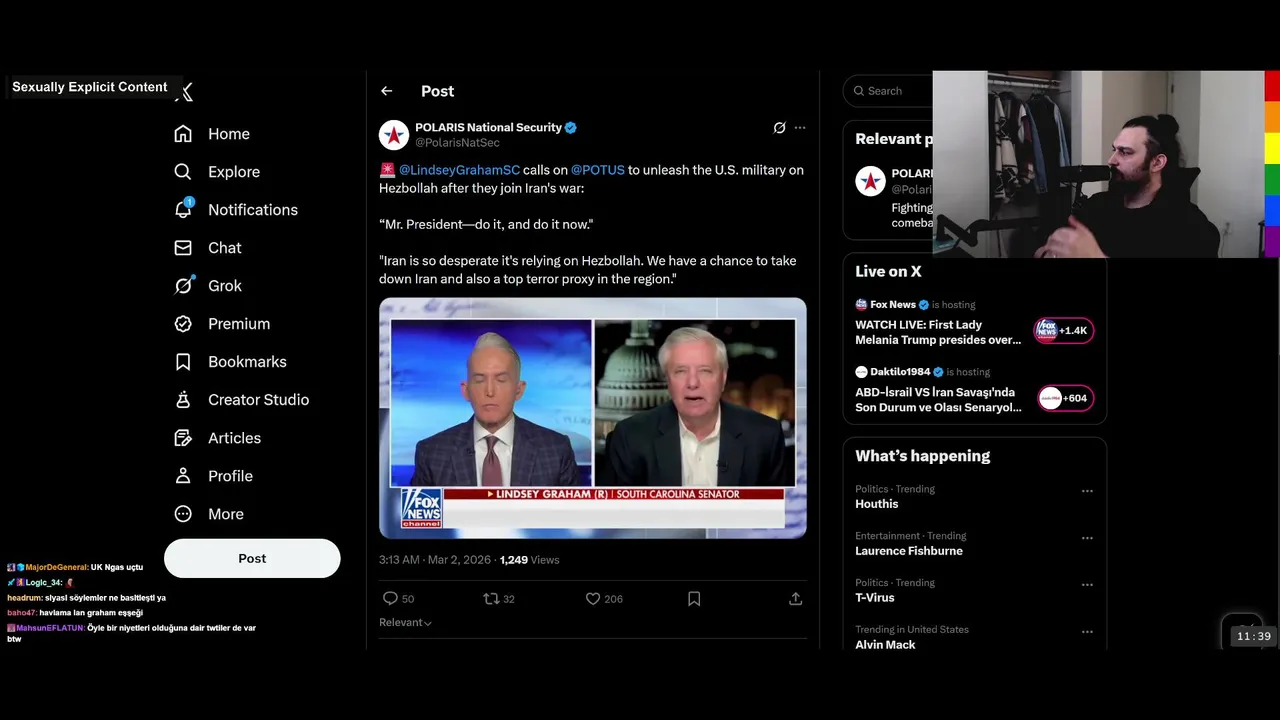
Task: Open the X logo home link
Action: coord(184,92)
